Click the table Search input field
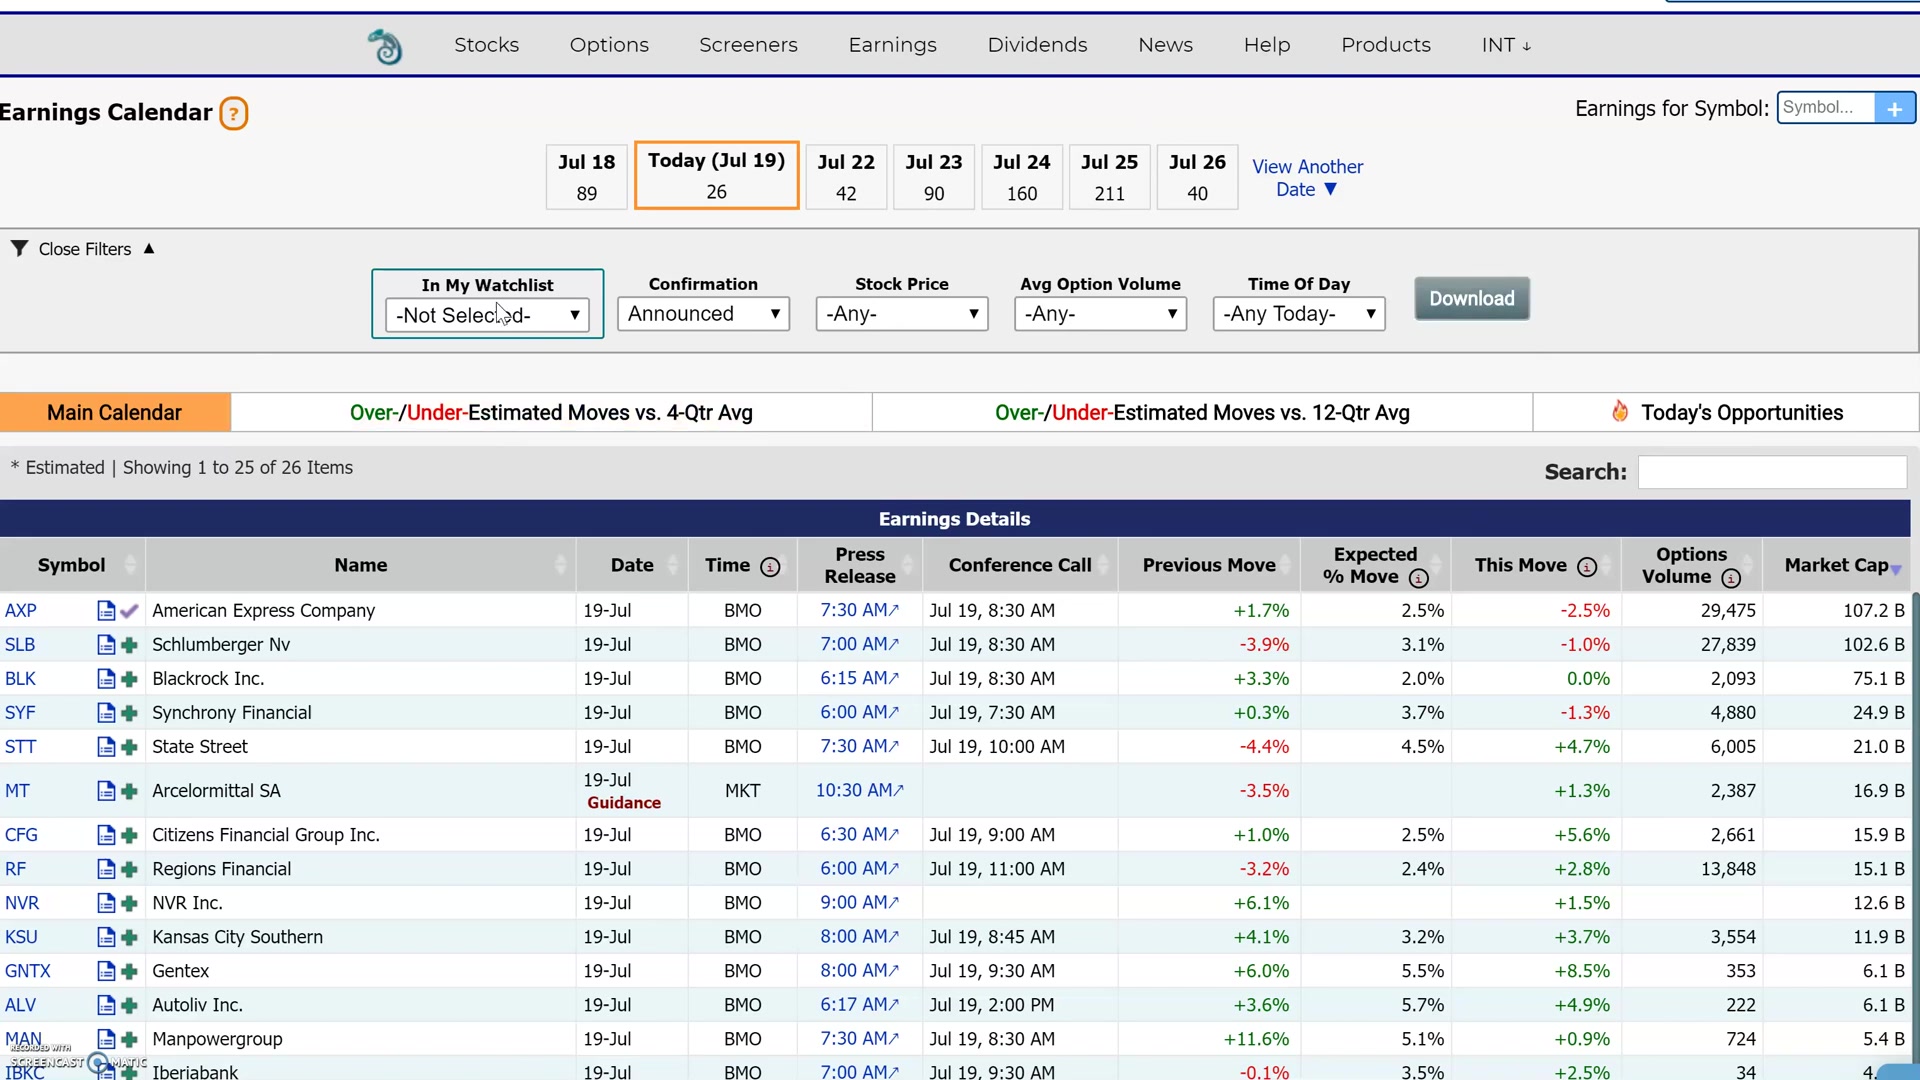This screenshot has width=1920, height=1080. click(x=1771, y=472)
